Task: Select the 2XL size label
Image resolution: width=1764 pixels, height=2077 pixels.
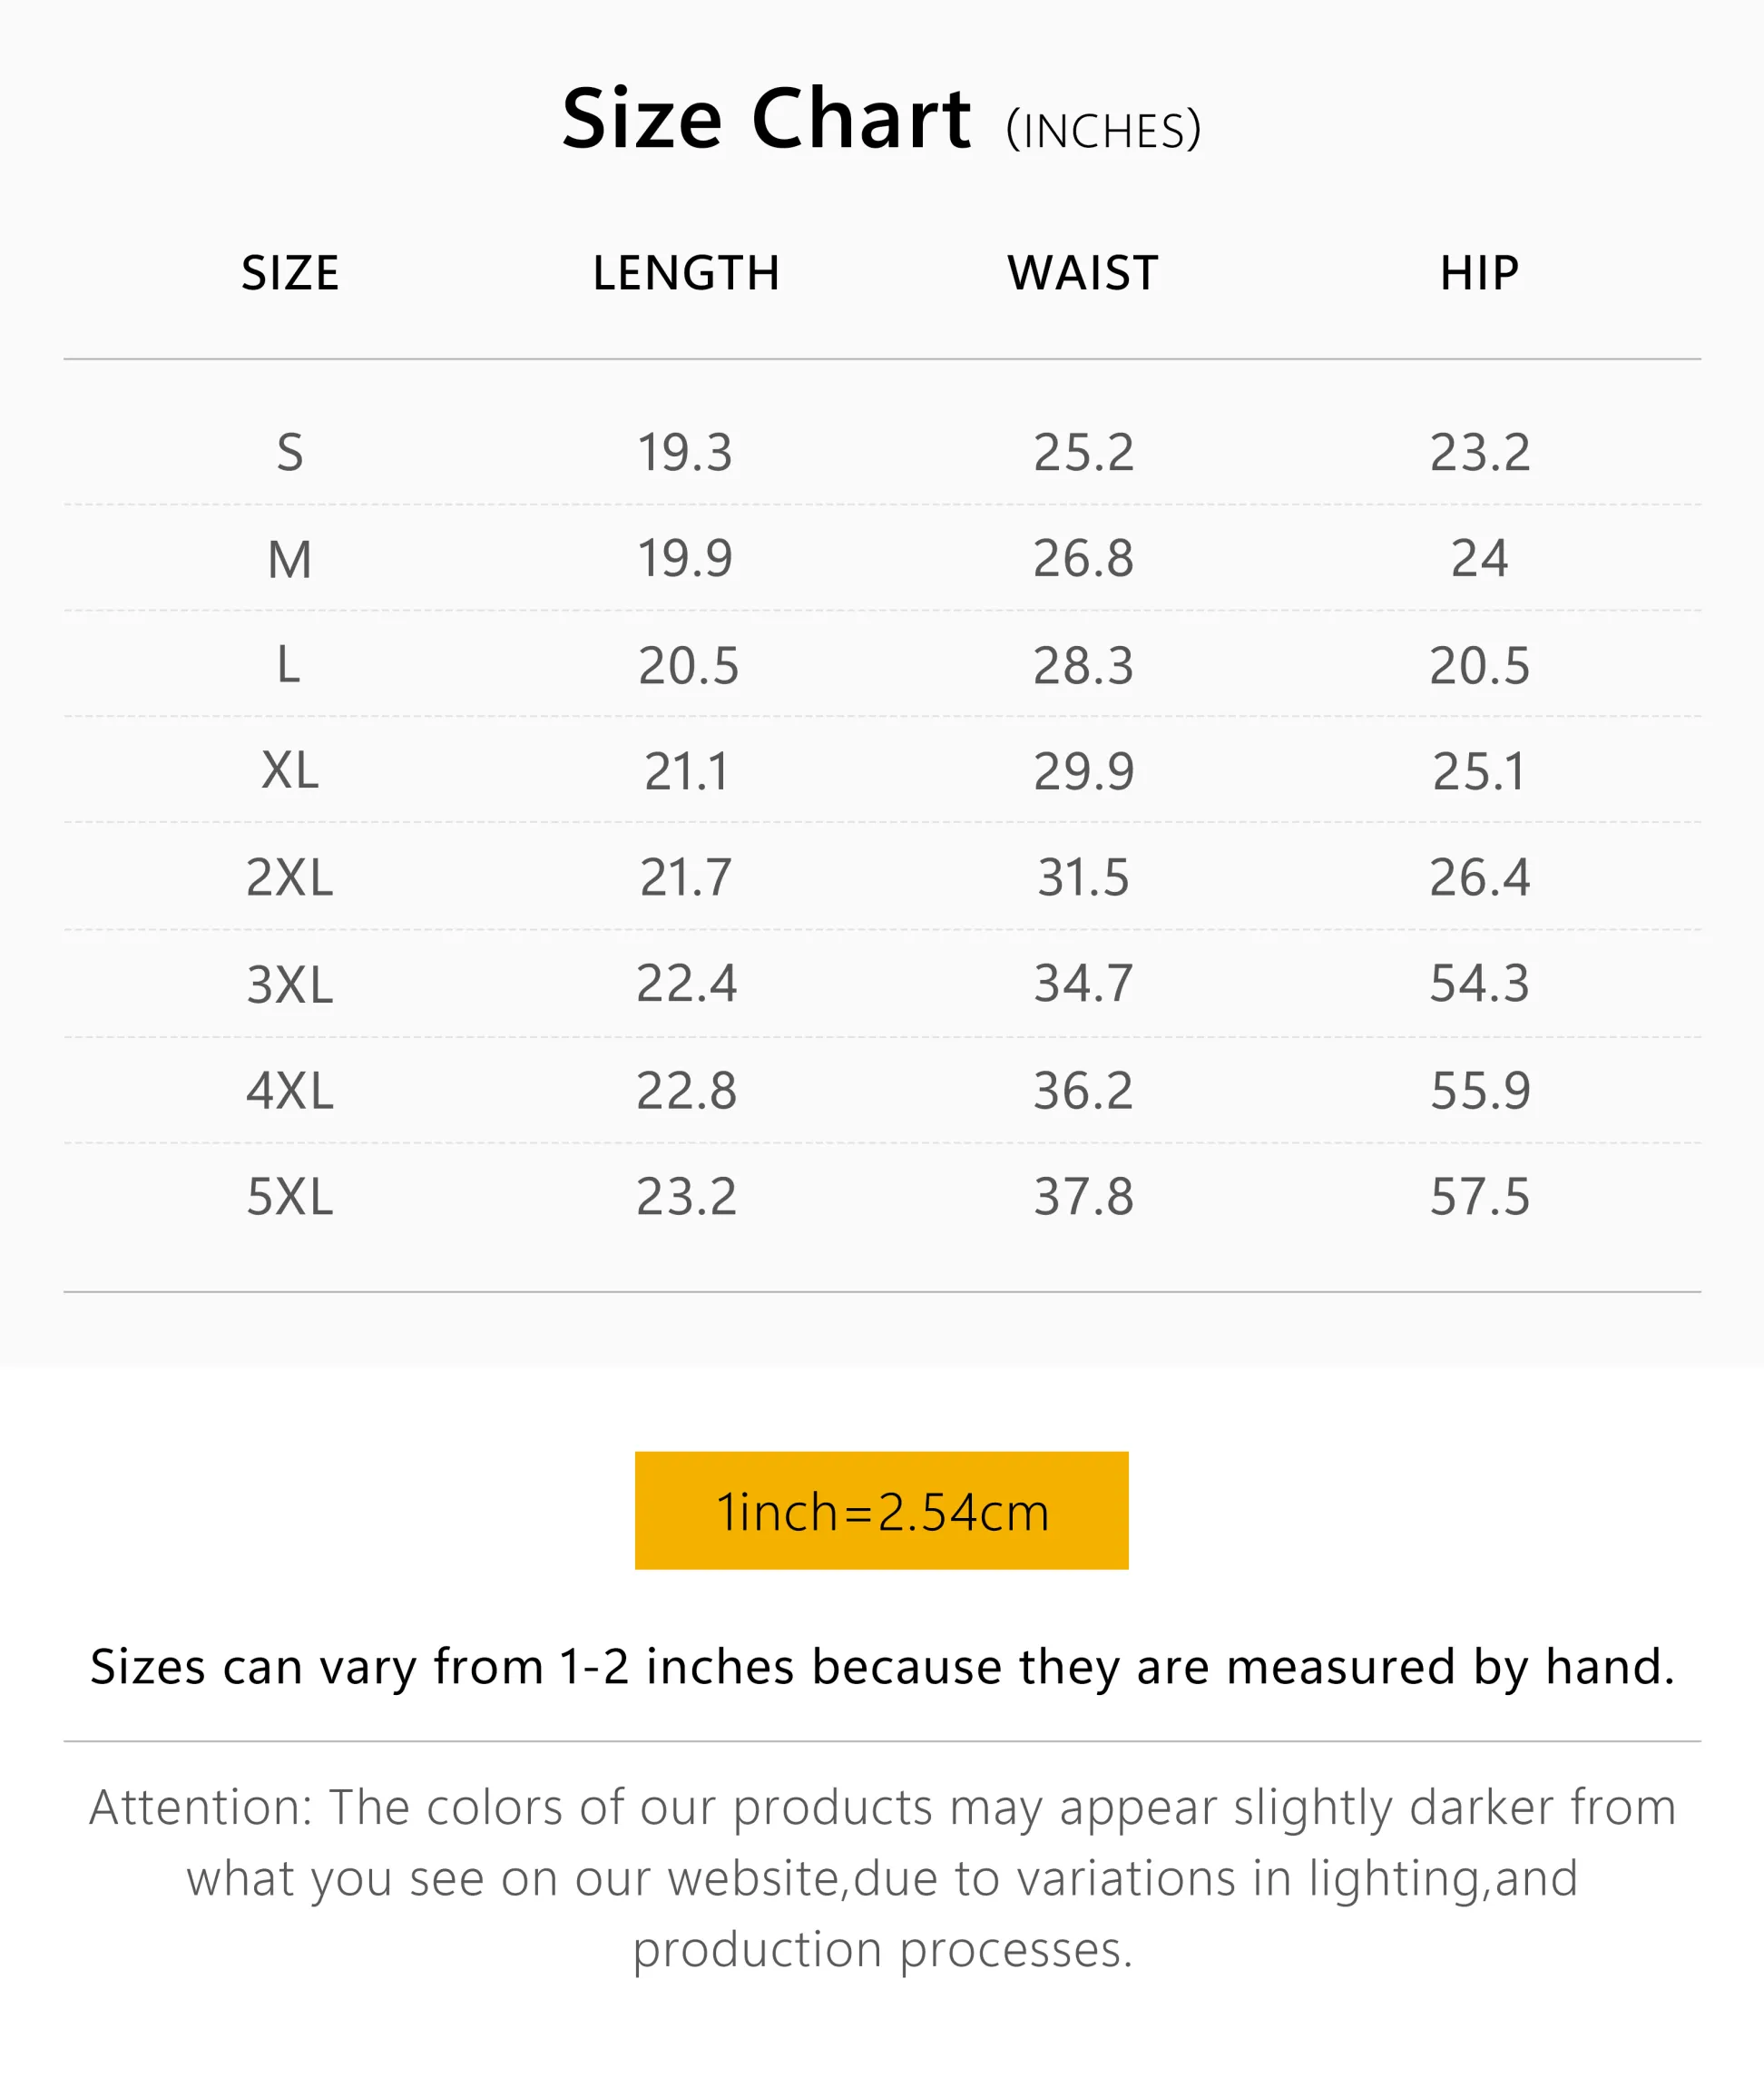Action: tap(290, 878)
